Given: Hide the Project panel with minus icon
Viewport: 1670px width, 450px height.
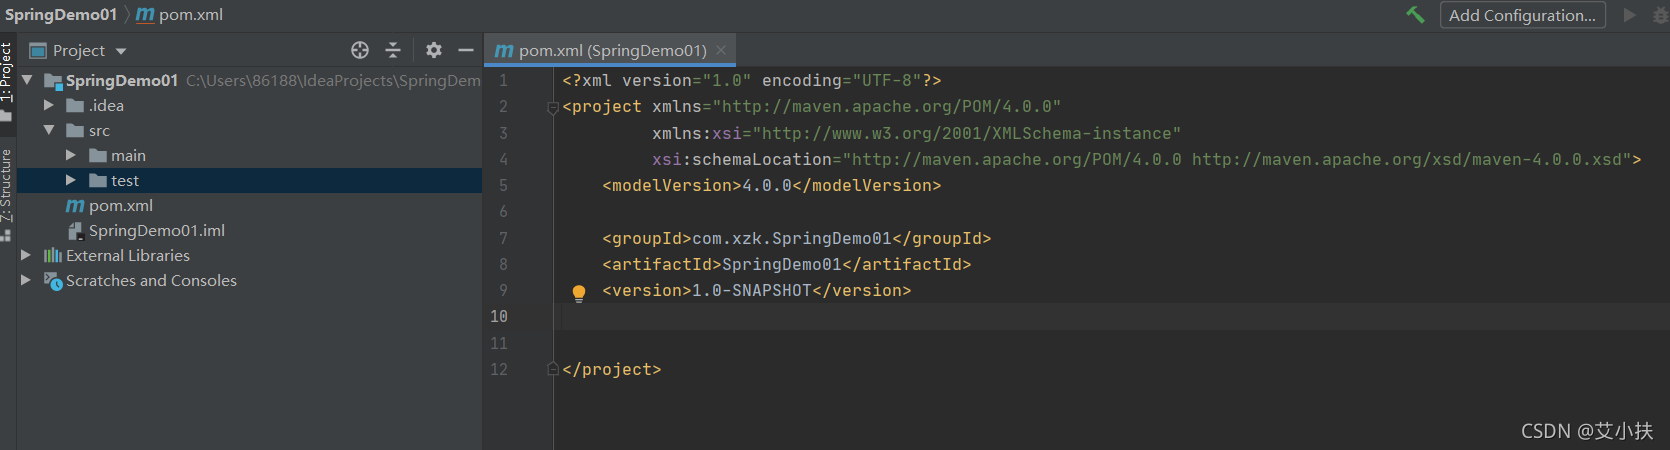Looking at the screenshot, I should pyautogui.click(x=466, y=50).
